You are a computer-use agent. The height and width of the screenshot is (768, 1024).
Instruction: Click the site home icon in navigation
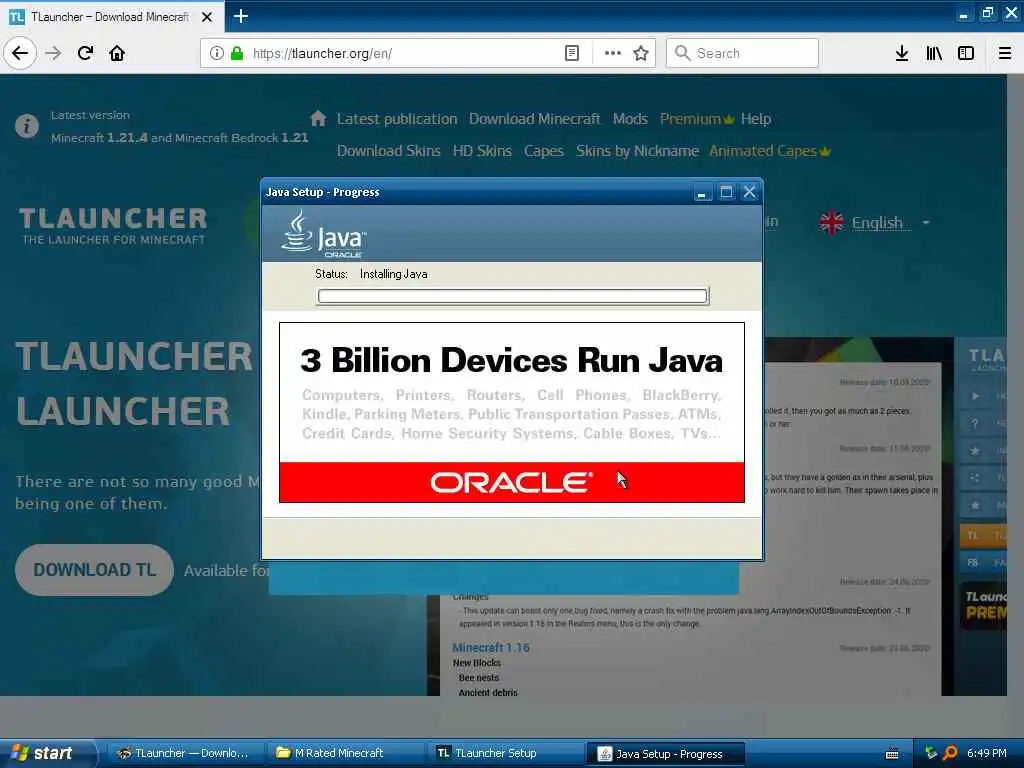pos(318,118)
